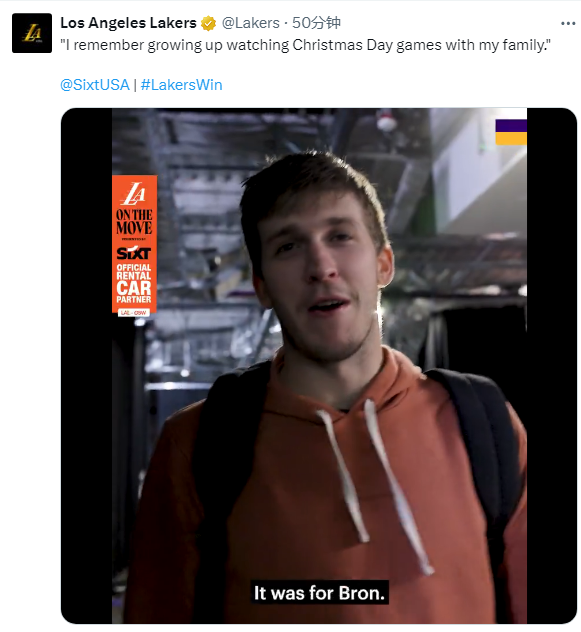Click the orange Sixt On The Move banner
This screenshot has width=581, height=632.
(x=134, y=244)
